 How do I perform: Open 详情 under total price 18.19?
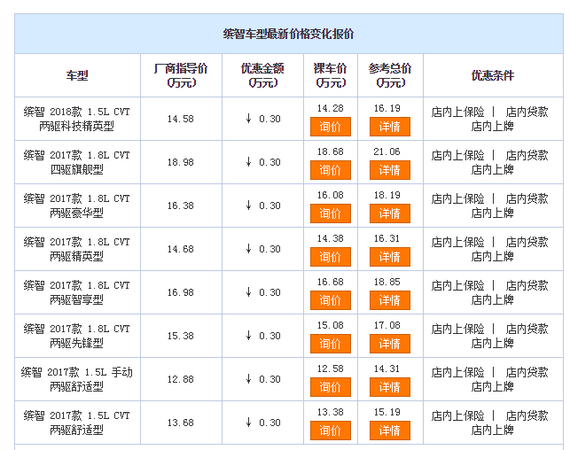coord(390,213)
